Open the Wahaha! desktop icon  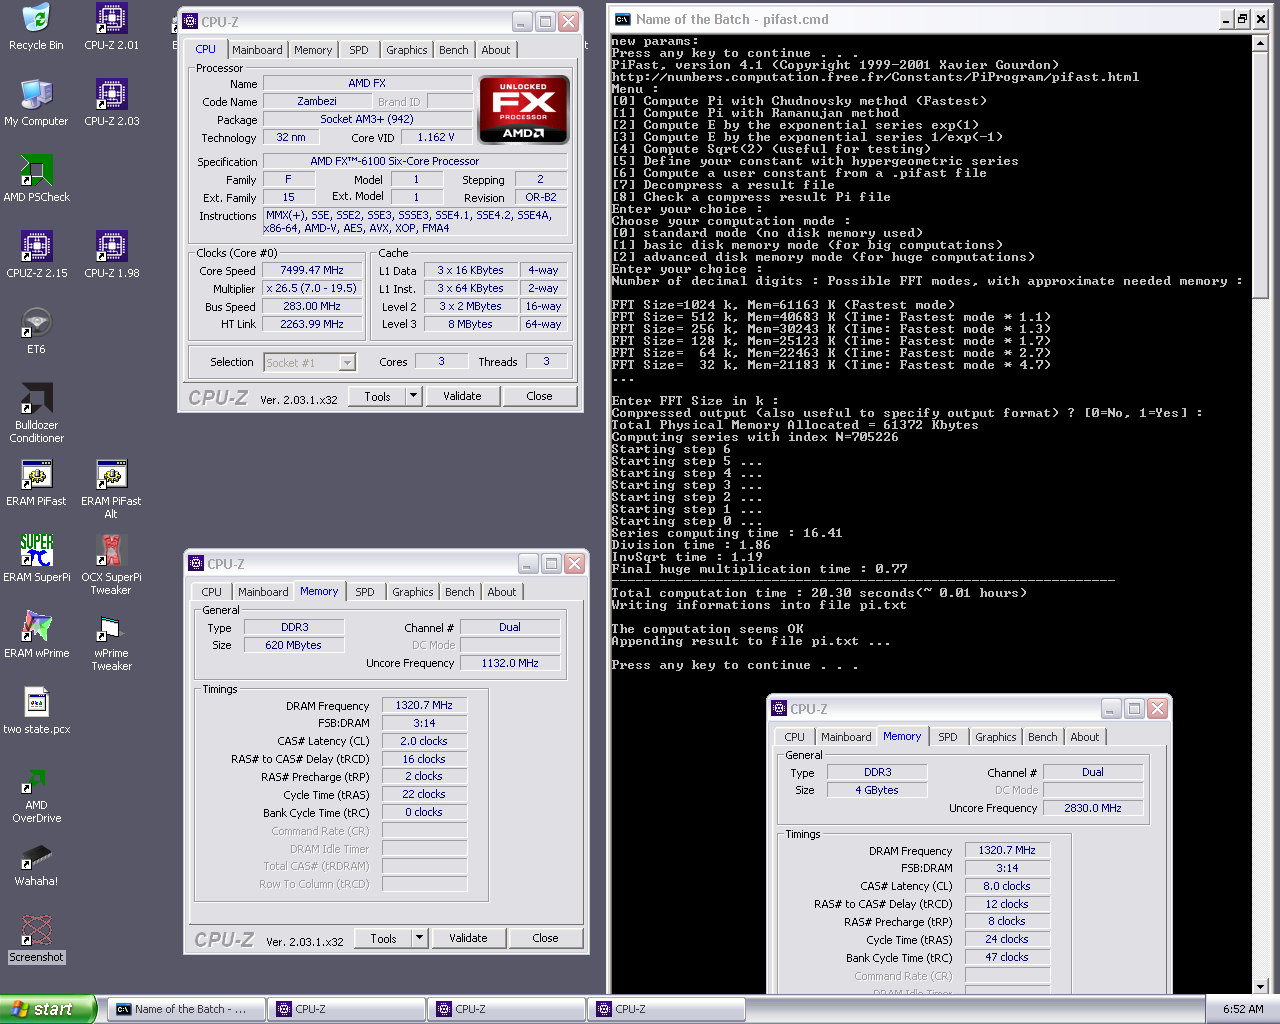36,865
